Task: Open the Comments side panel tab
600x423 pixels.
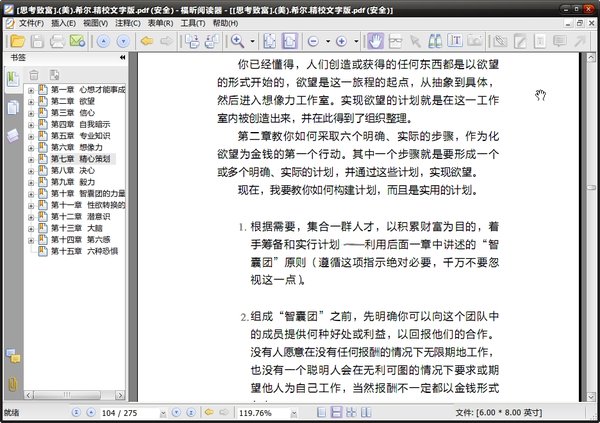Action: pyautogui.click(x=13, y=356)
